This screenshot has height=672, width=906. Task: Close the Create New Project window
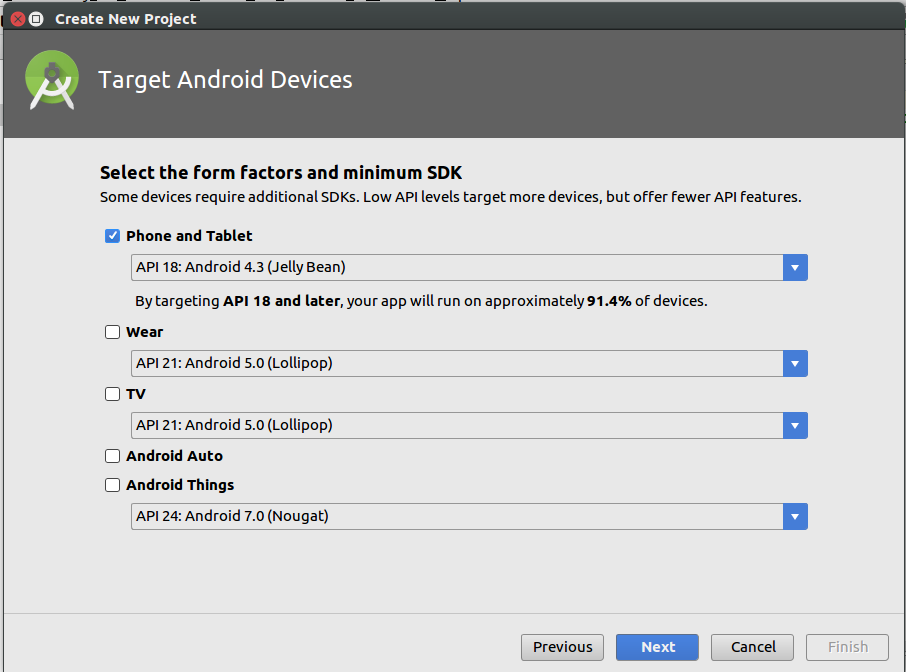[x=18, y=19]
